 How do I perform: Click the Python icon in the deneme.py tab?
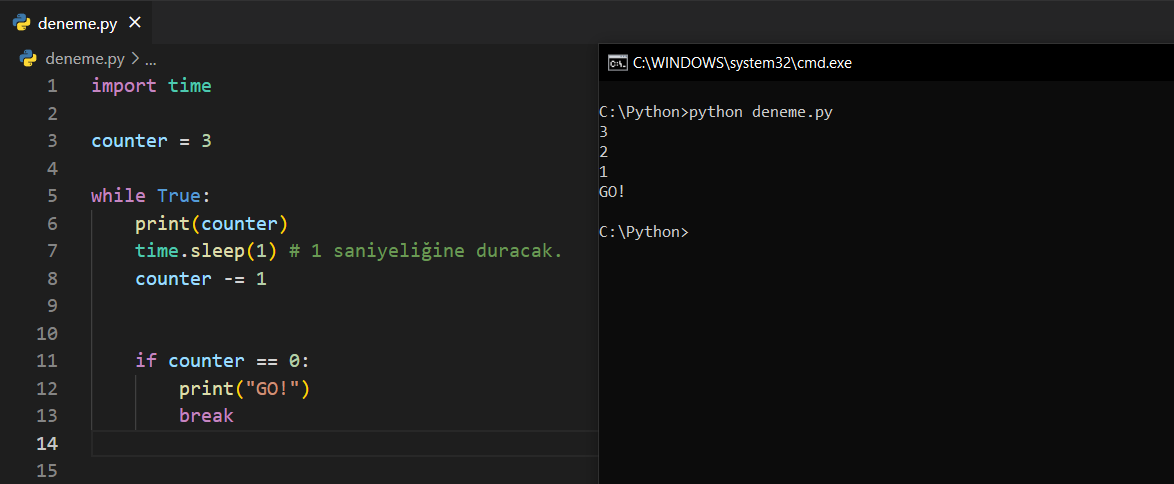click(x=21, y=23)
